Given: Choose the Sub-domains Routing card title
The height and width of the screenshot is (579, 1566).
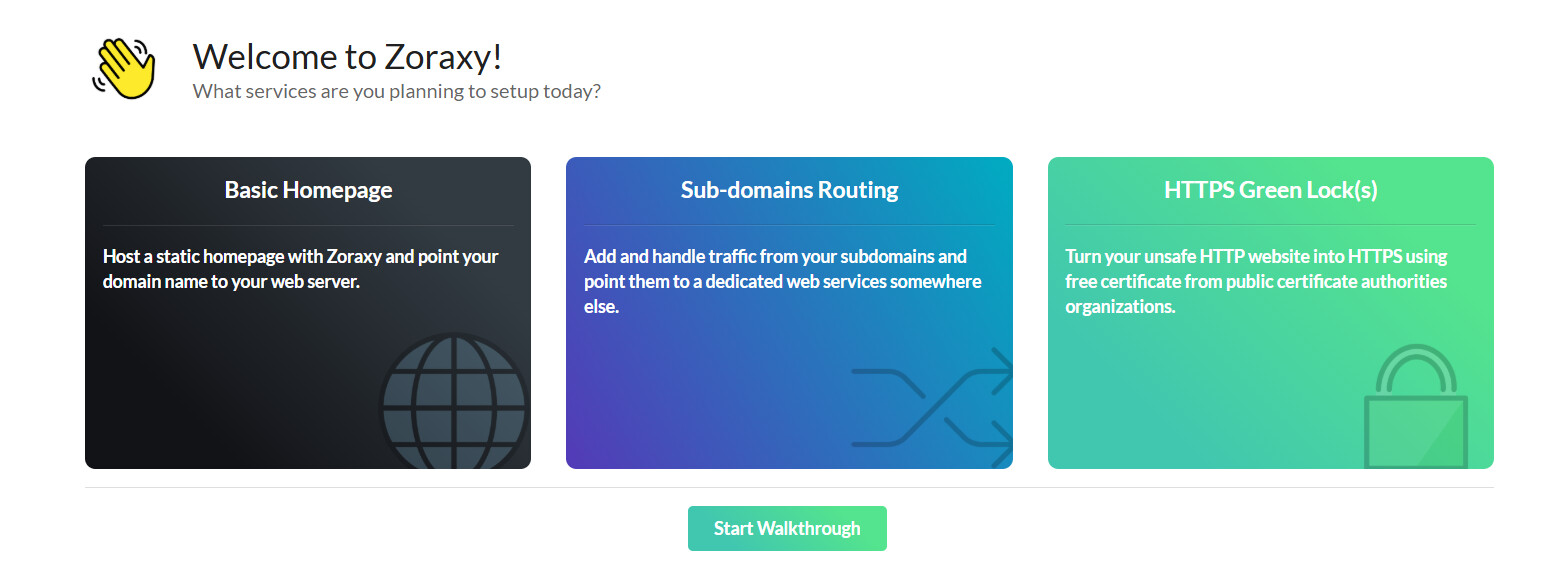Looking at the screenshot, I should click(789, 190).
